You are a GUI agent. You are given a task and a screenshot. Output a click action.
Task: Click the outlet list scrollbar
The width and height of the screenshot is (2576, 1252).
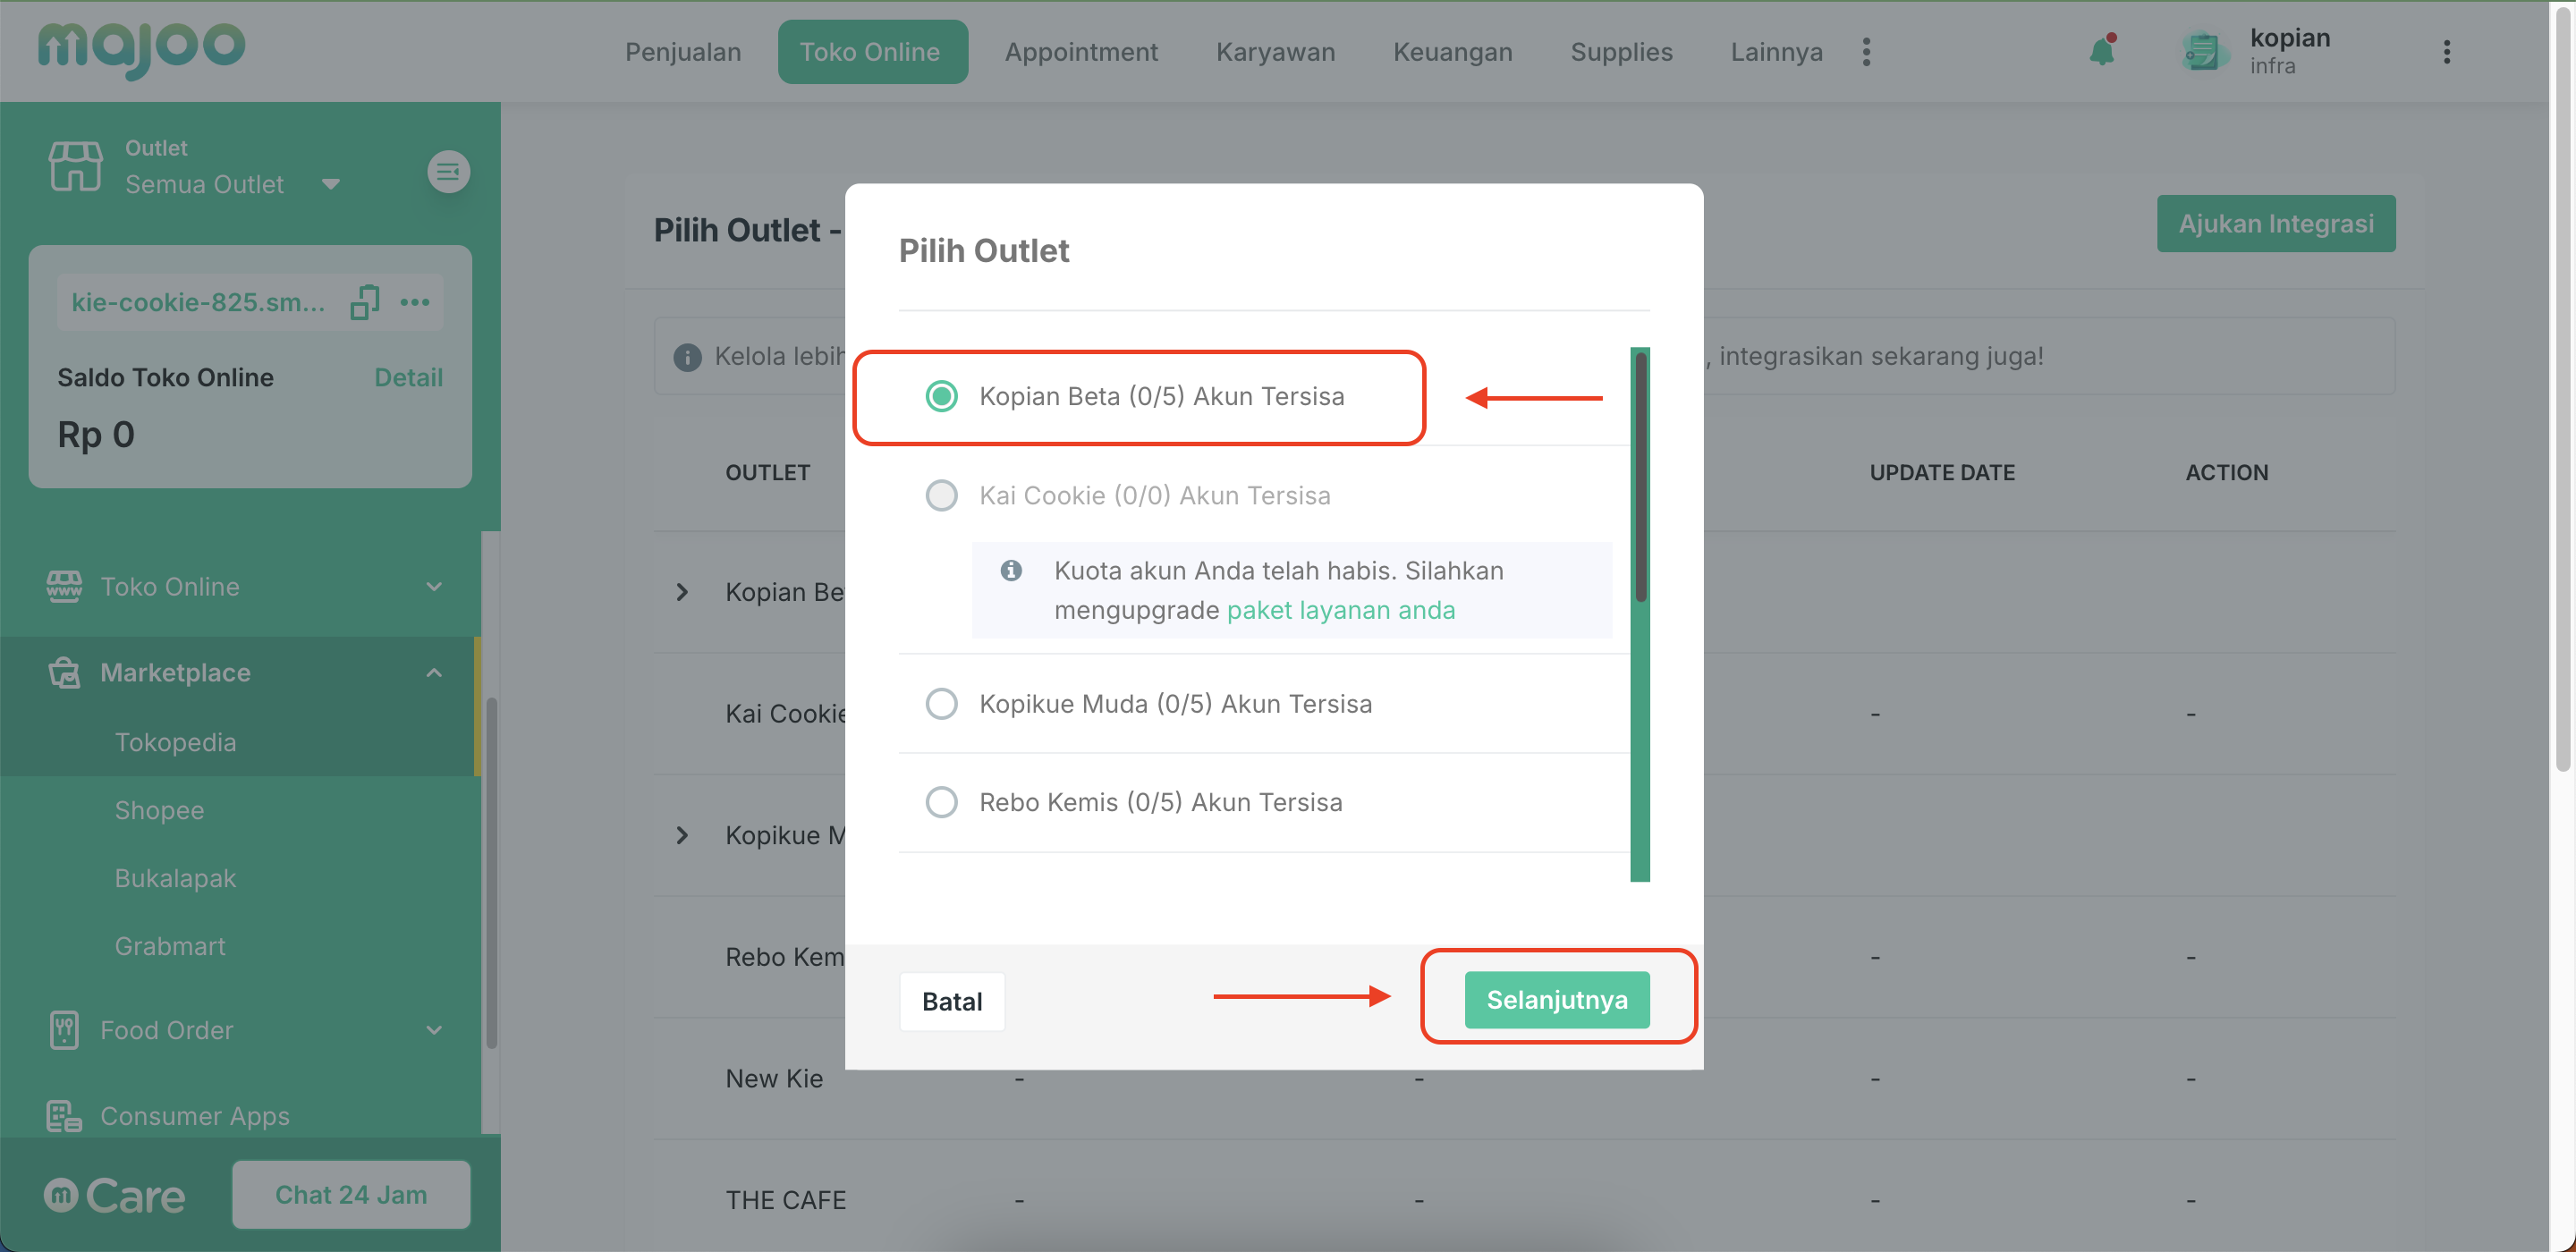[x=1640, y=477]
